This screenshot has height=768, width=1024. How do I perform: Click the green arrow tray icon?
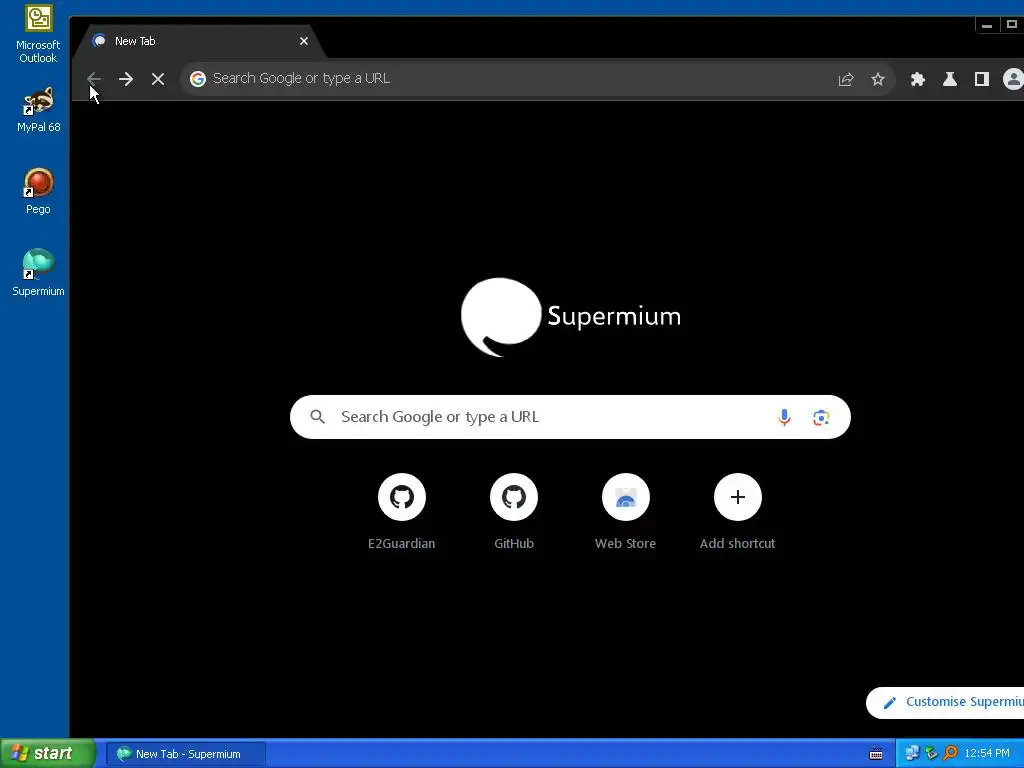931,754
